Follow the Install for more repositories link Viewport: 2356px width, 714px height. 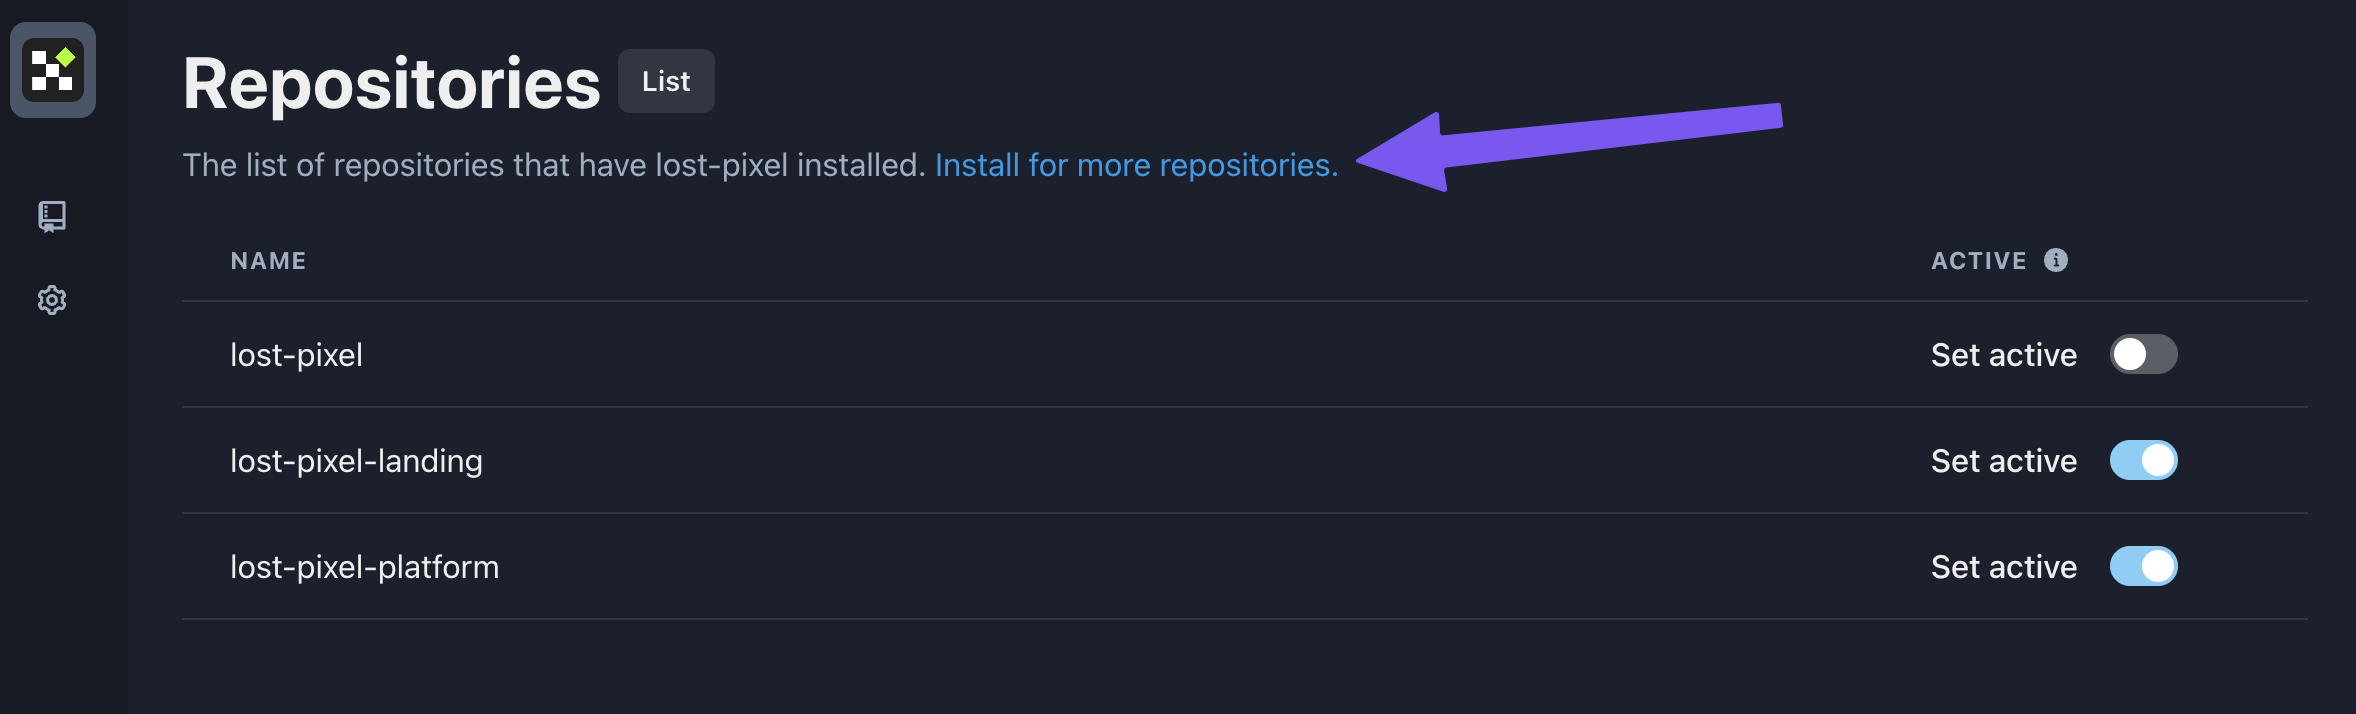click(1136, 165)
